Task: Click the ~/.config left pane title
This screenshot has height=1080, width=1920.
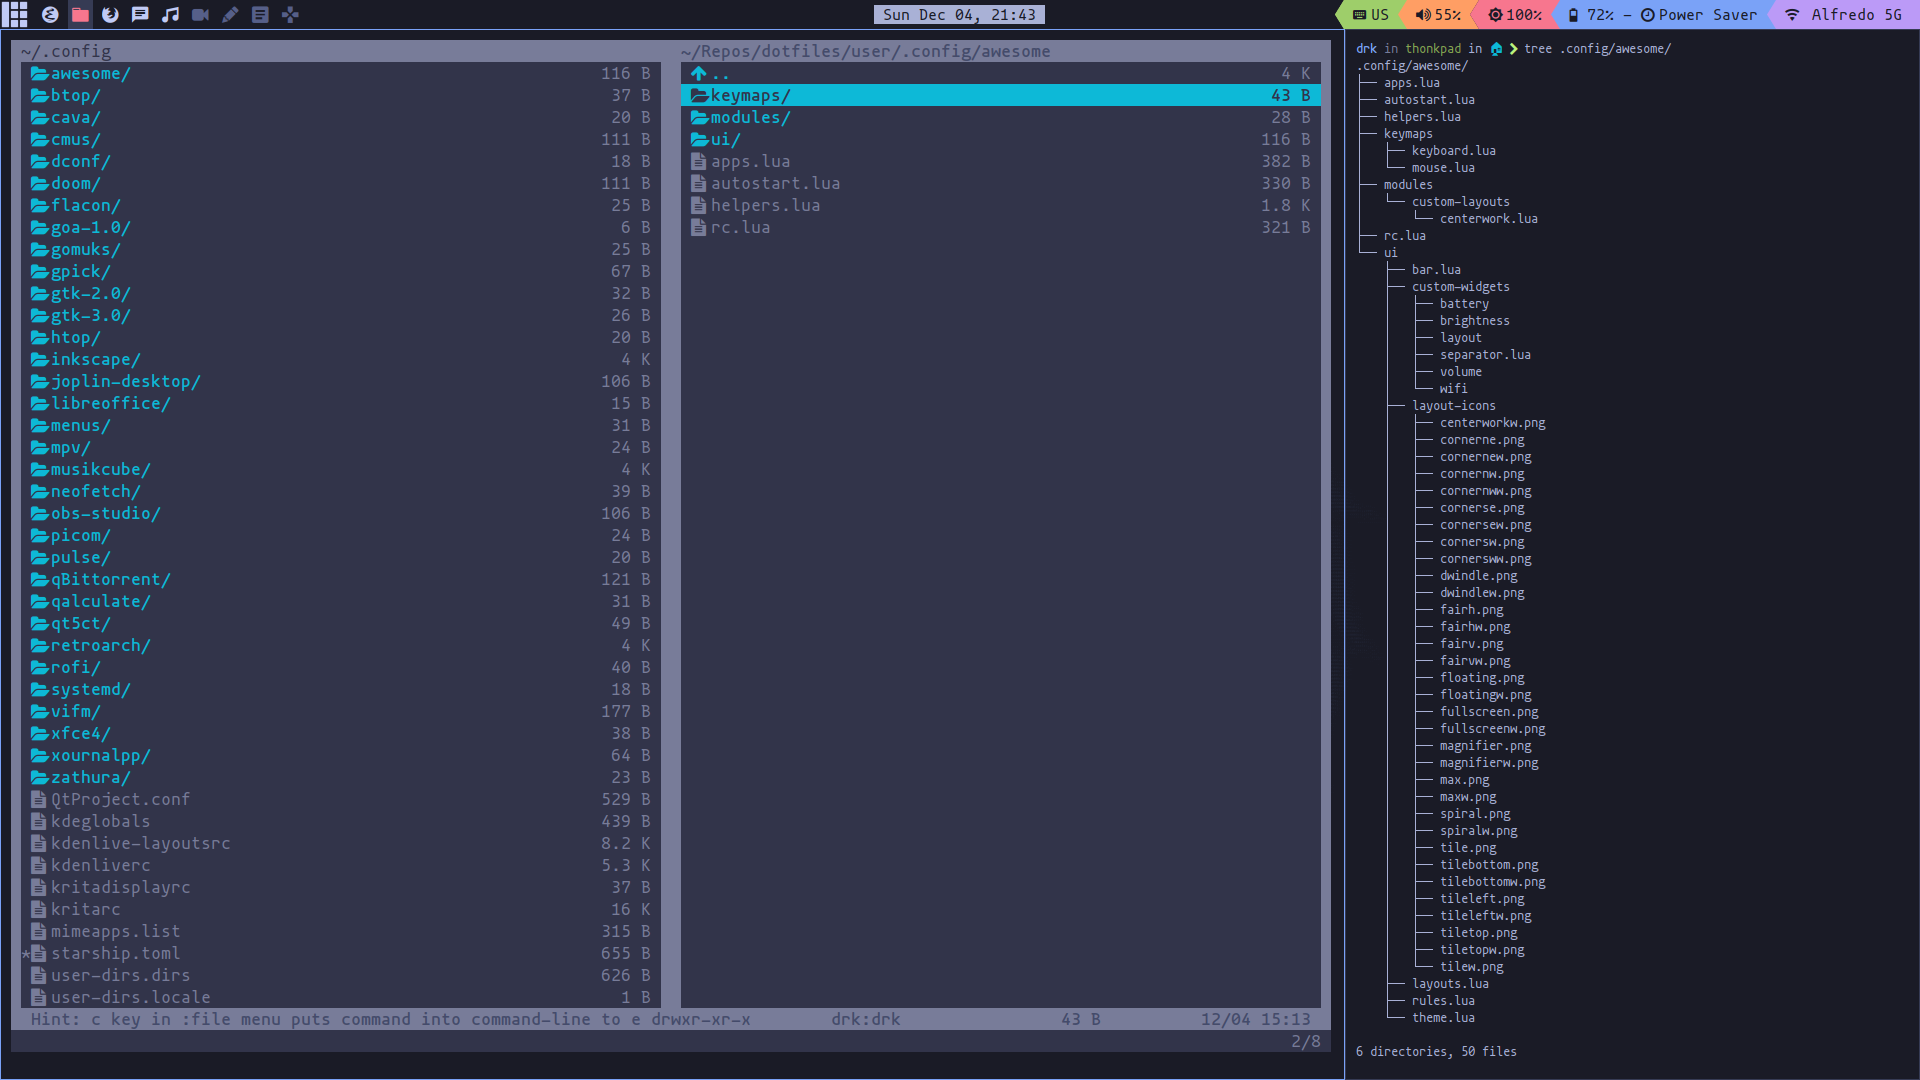Action: [66, 51]
